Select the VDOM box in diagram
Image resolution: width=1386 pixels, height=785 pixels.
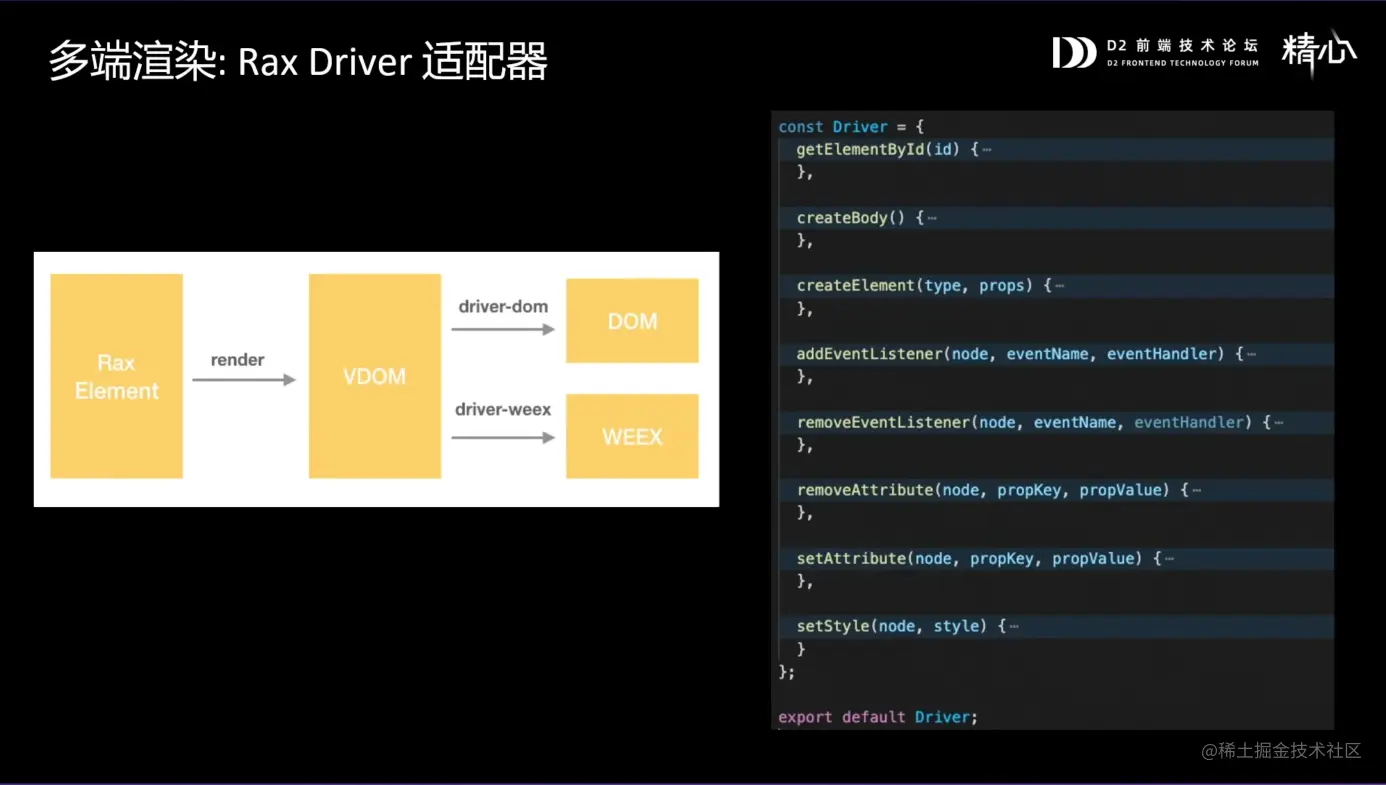374,376
